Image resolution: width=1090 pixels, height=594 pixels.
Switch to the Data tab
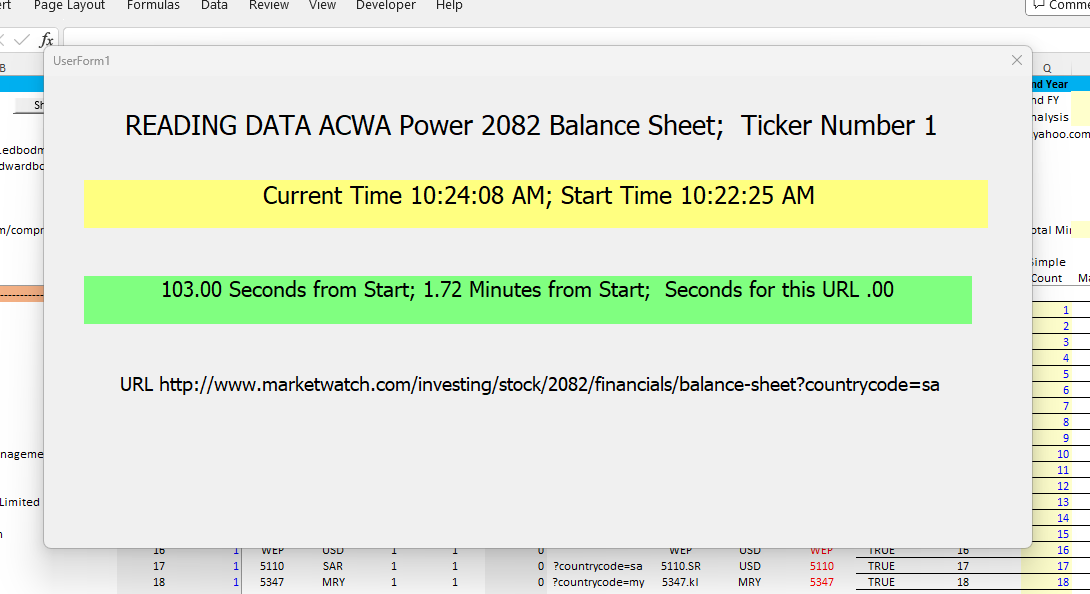pos(214,6)
